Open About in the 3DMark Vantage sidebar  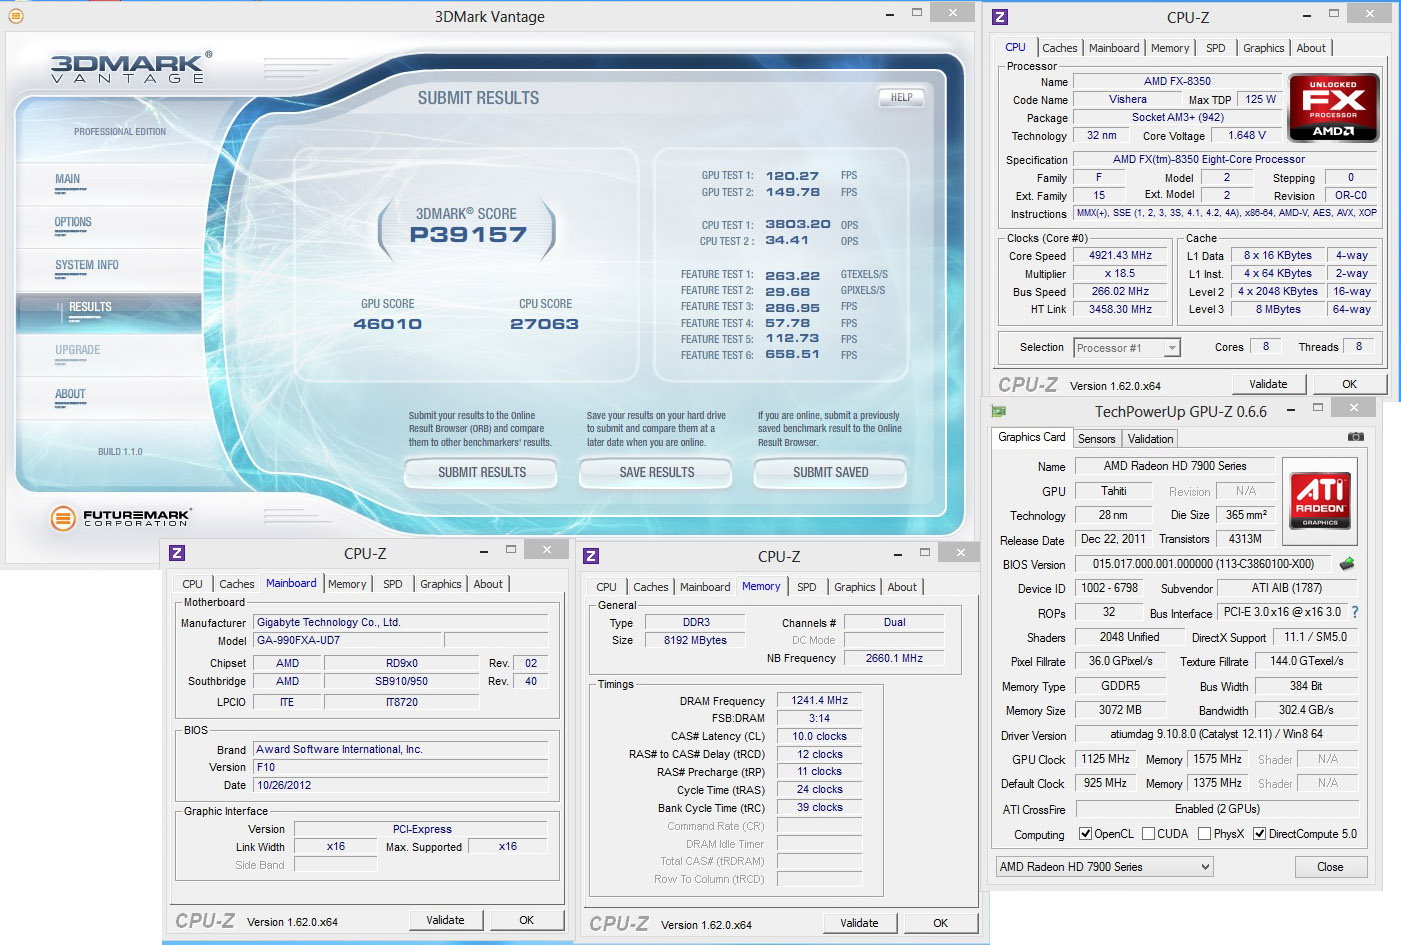pyautogui.click(x=70, y=394)
